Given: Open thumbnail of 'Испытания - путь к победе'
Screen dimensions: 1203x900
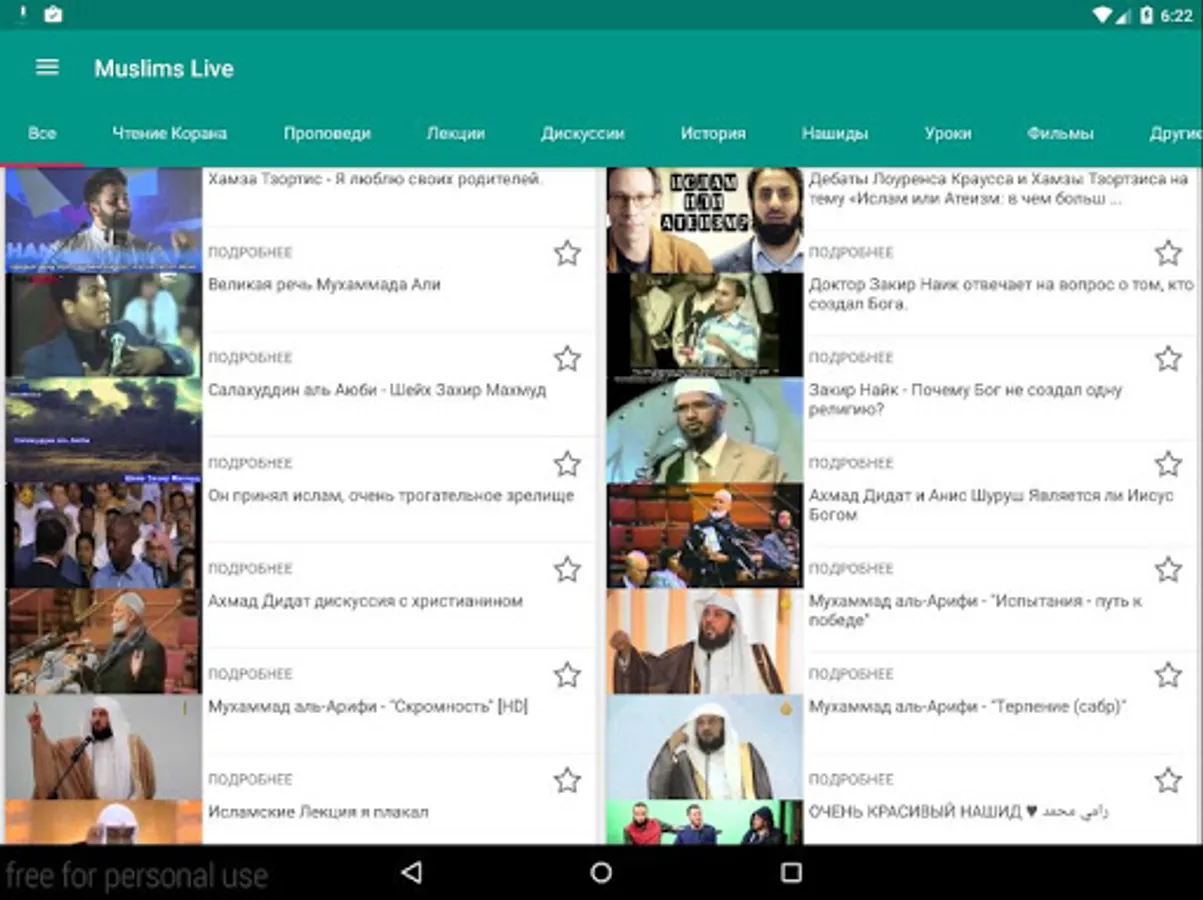Looking at the screenshot, I should pos(705,641).
